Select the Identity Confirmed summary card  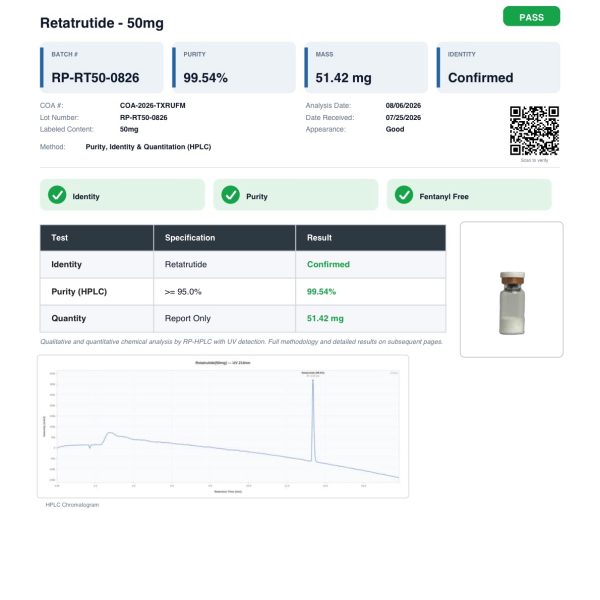(498, 67)
